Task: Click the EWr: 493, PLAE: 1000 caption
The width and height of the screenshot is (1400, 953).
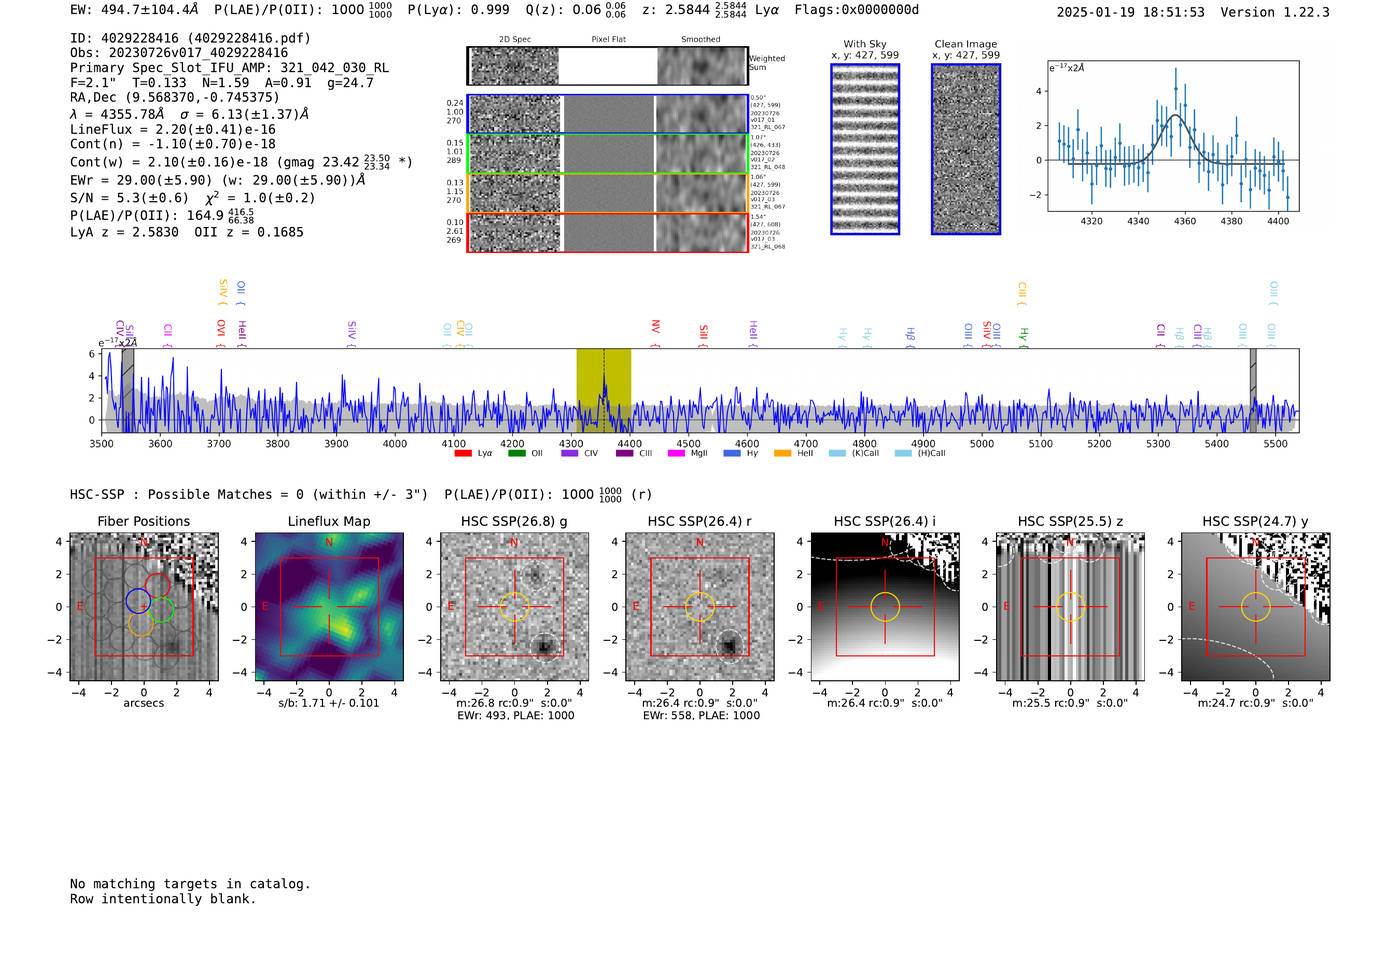Action: pyautogui.click(x=515, y=715)
